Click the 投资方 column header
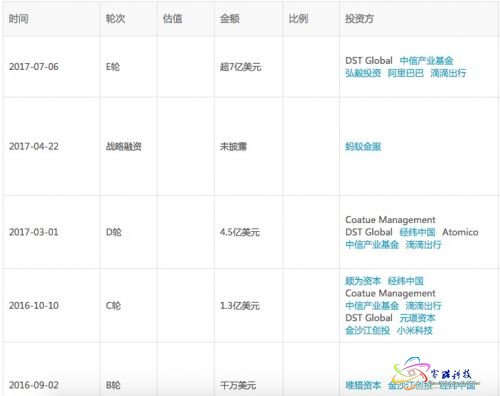Screen dimensions: 500x396 tap(359, 19)
